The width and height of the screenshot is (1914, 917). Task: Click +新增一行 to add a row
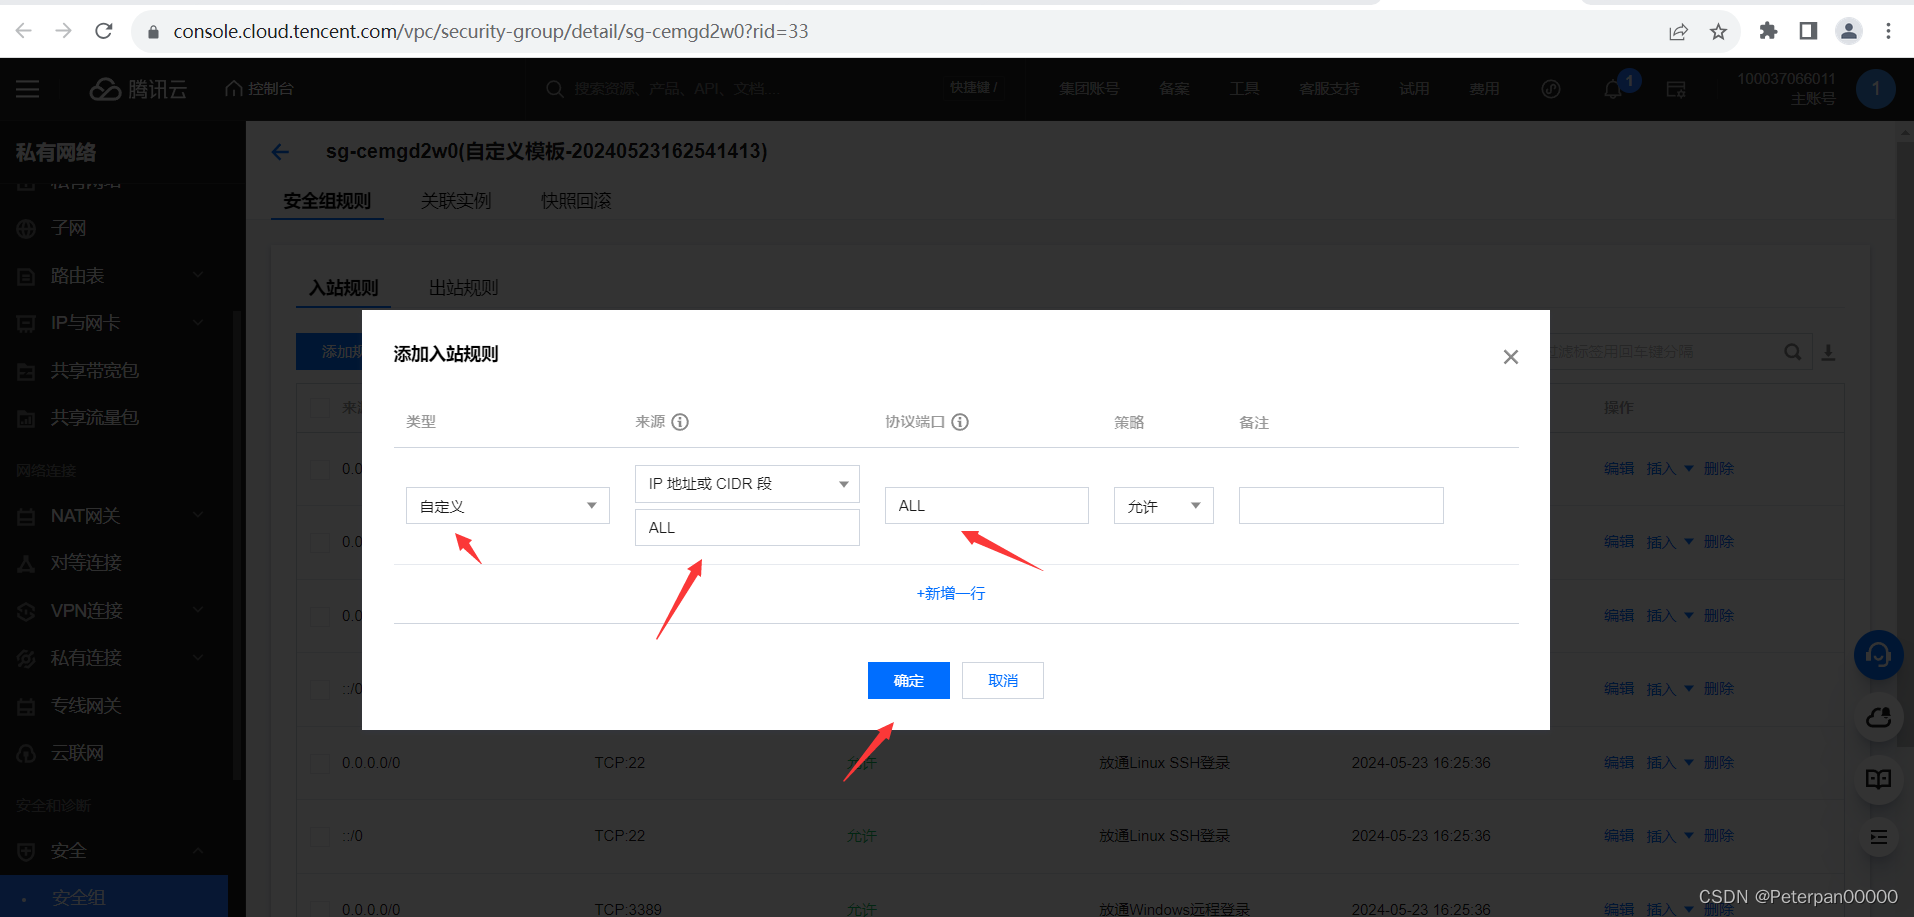(951, 594)
